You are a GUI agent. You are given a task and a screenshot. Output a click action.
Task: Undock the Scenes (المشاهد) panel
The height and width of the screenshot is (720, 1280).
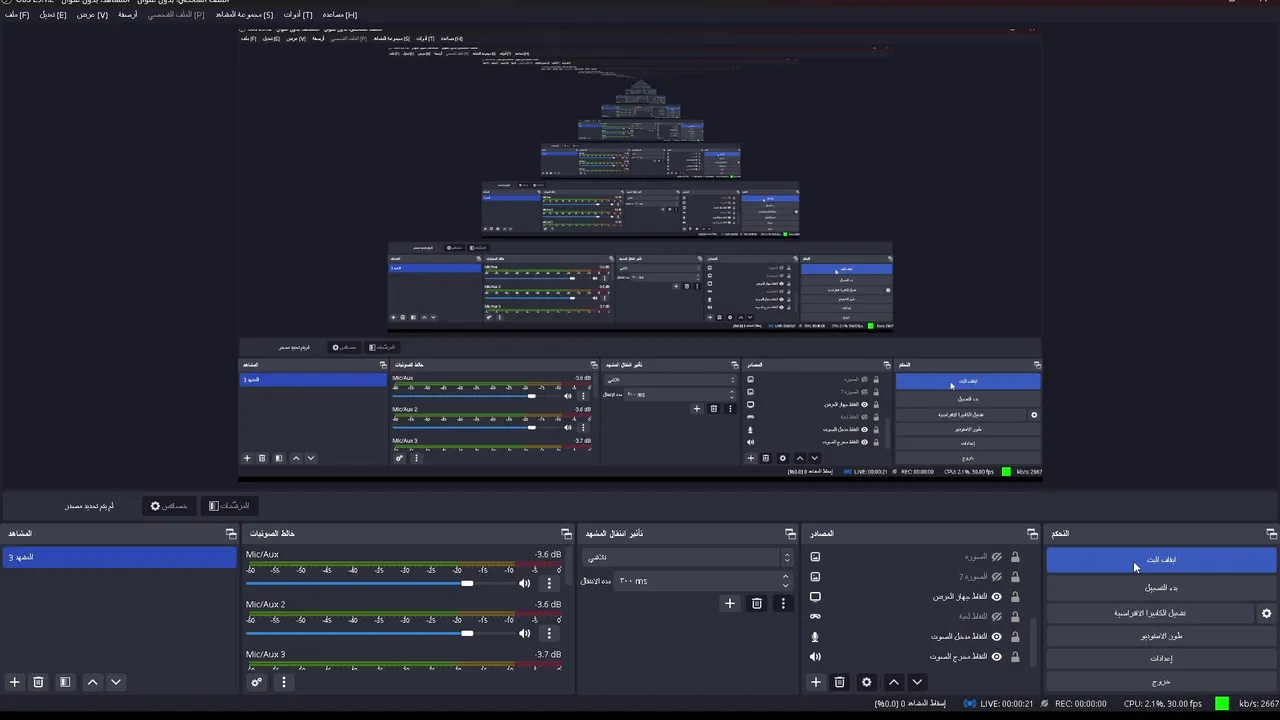(x=231, y=534)
